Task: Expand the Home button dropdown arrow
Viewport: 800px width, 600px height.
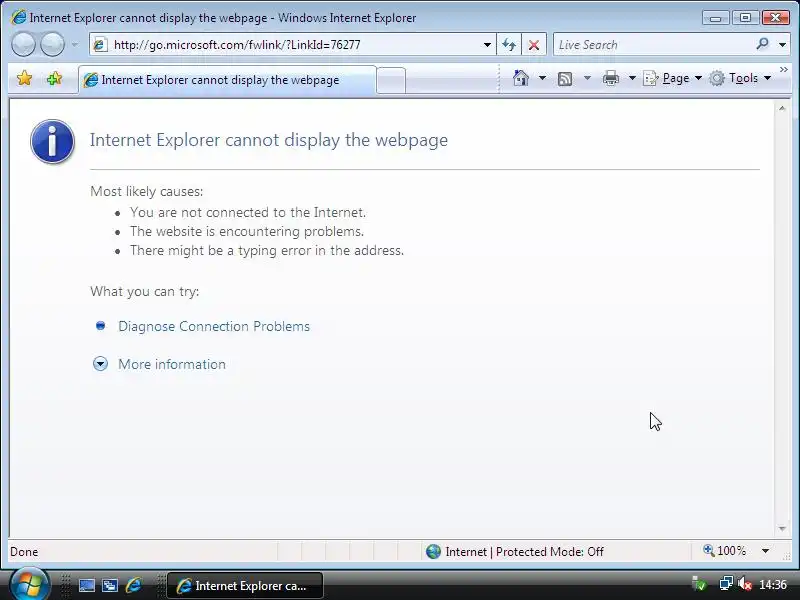Action: coord(542,78)
